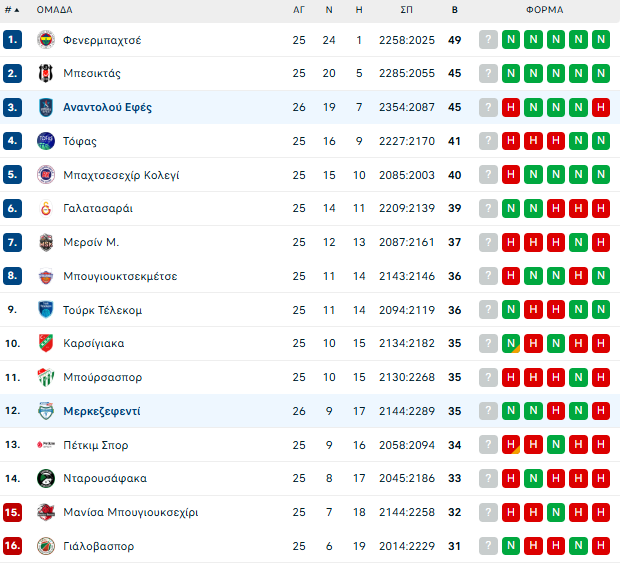
Task: Click the Γαλατασαράι club logo
Action: click(46, 209)
